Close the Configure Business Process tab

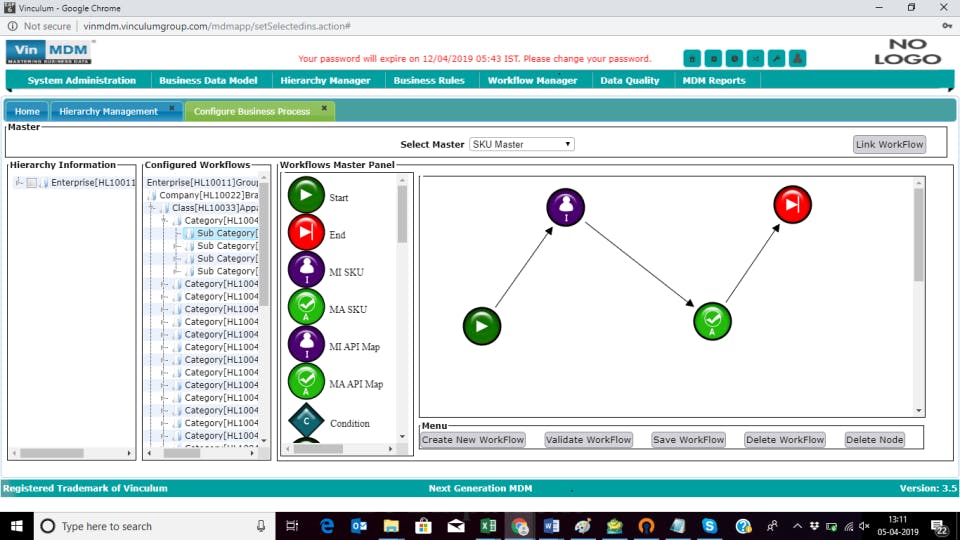tap(324, 108)
